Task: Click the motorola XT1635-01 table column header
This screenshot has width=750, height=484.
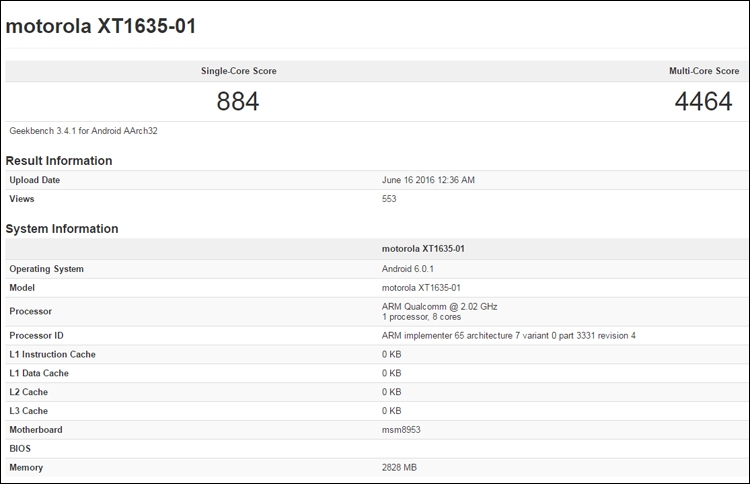Action: (x=424, y=249)
